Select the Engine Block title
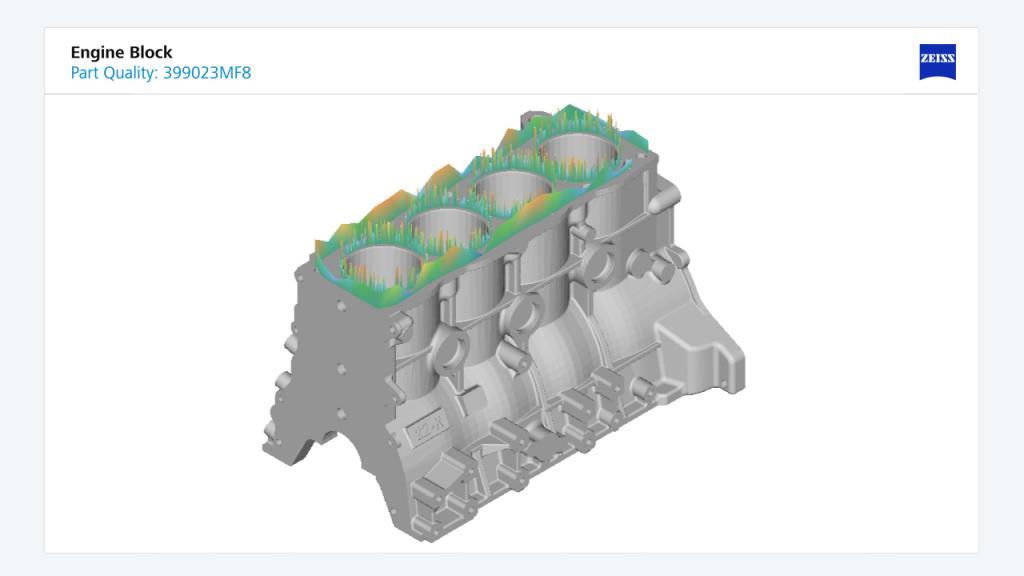The height and width of the screenshot is (576, 1024). pyautogui.click(x=120, y=51)
